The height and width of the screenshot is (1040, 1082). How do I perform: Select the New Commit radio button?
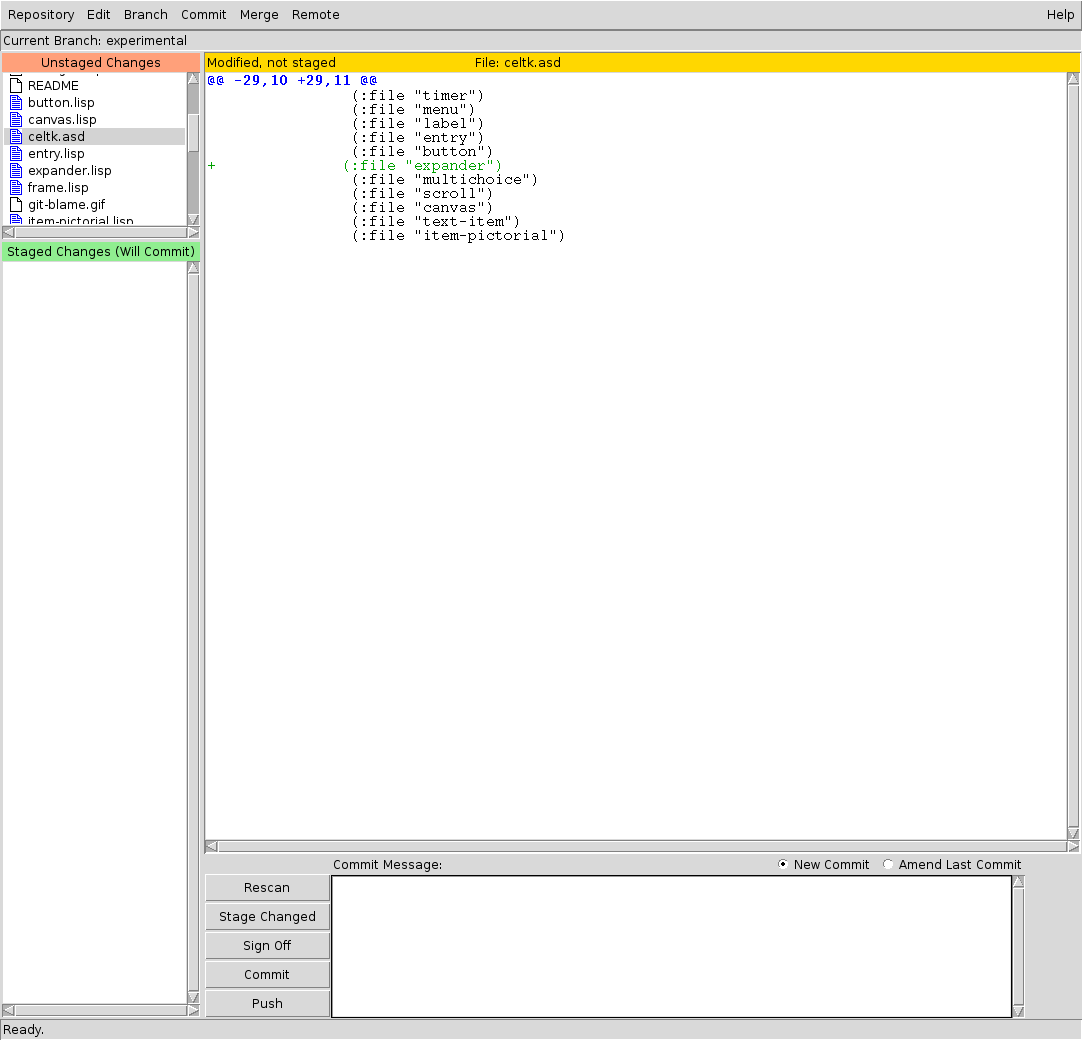pos(783,865)
